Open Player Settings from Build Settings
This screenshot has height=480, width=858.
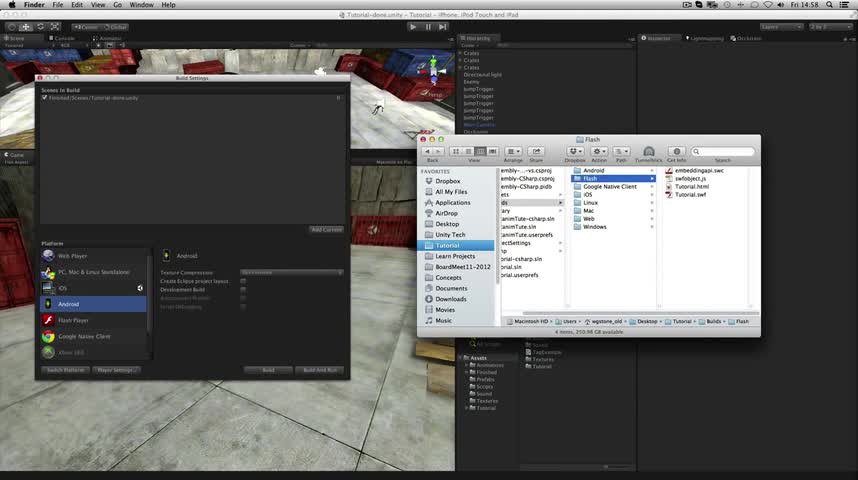[x=117, y=370]
